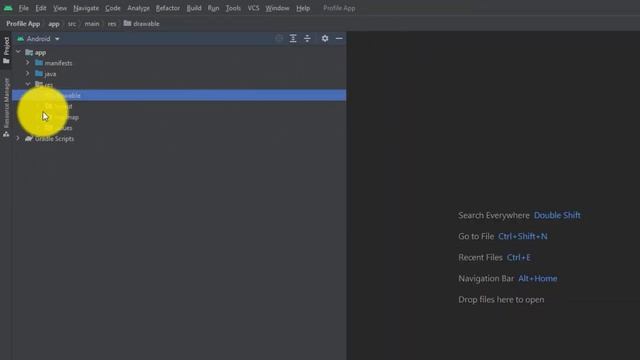This screenshot has height=360, width=640.
Task: Click the Double Shift shortcut hint
Action: tap(557, 215)
